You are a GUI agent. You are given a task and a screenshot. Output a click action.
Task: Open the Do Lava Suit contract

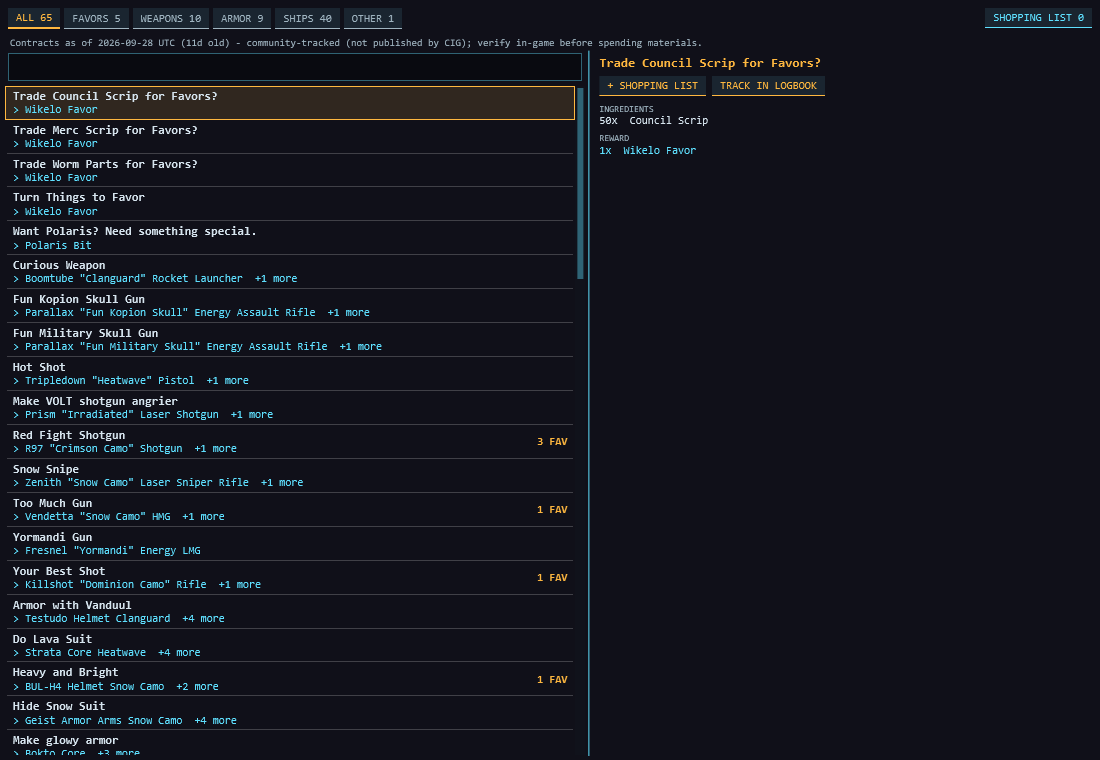290,646
